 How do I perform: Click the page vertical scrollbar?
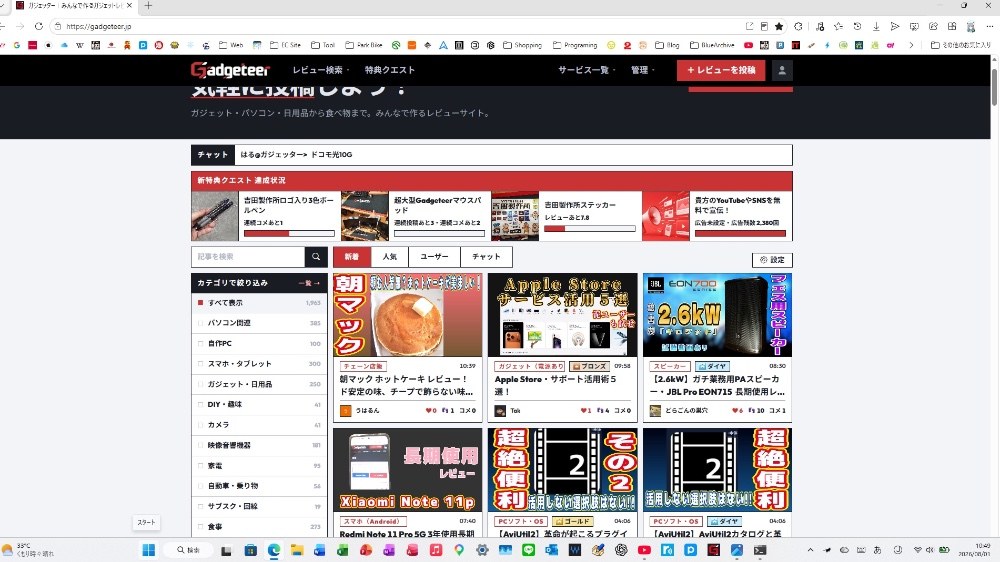(994, 86)
